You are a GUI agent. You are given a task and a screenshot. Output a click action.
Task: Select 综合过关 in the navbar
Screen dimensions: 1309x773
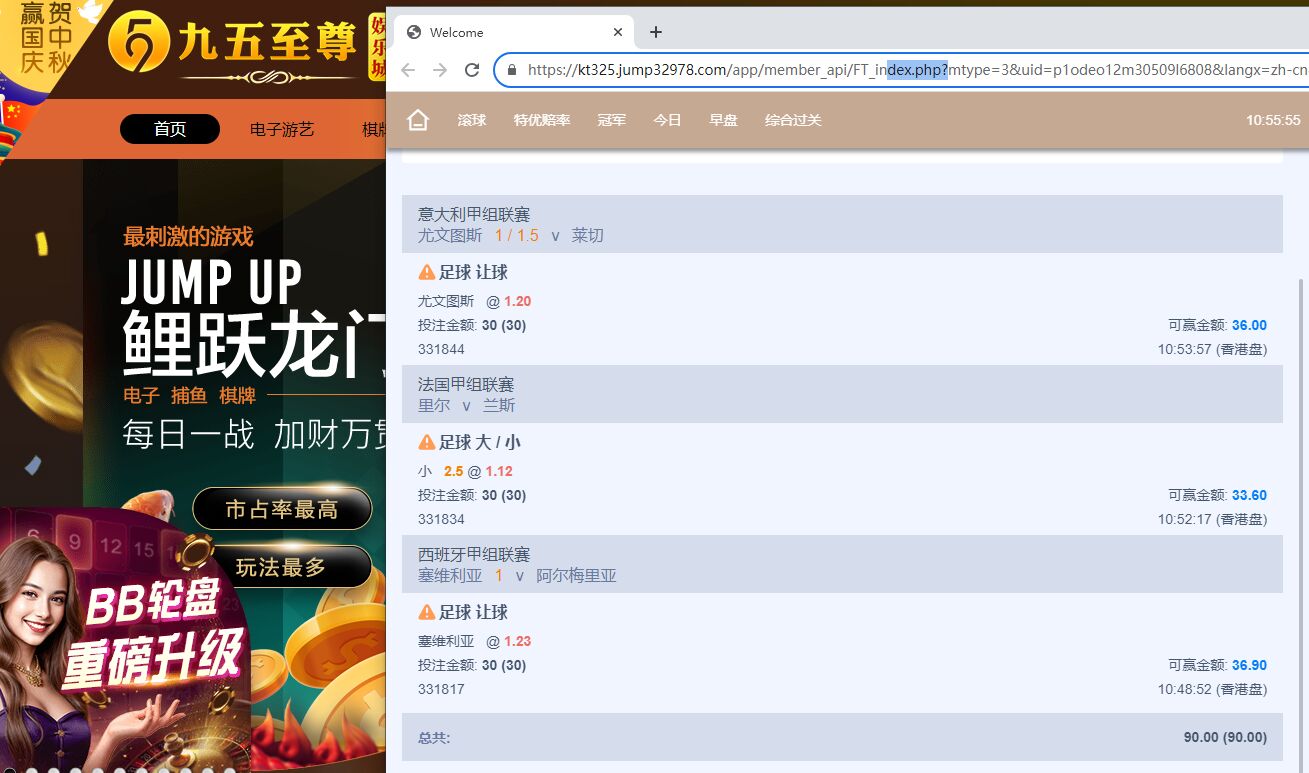pos(793,120)
